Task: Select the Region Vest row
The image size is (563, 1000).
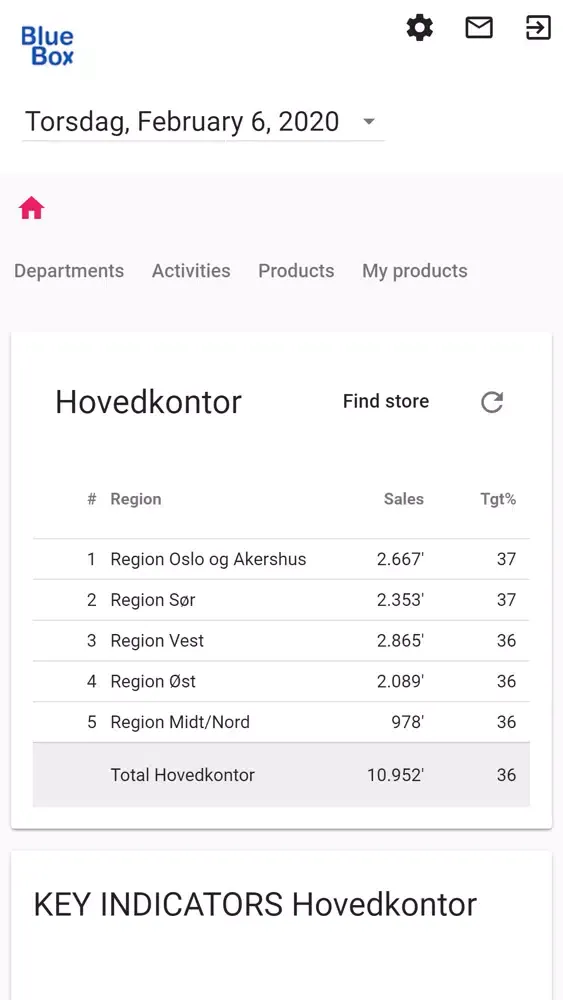Action: (x=281, y=641)
